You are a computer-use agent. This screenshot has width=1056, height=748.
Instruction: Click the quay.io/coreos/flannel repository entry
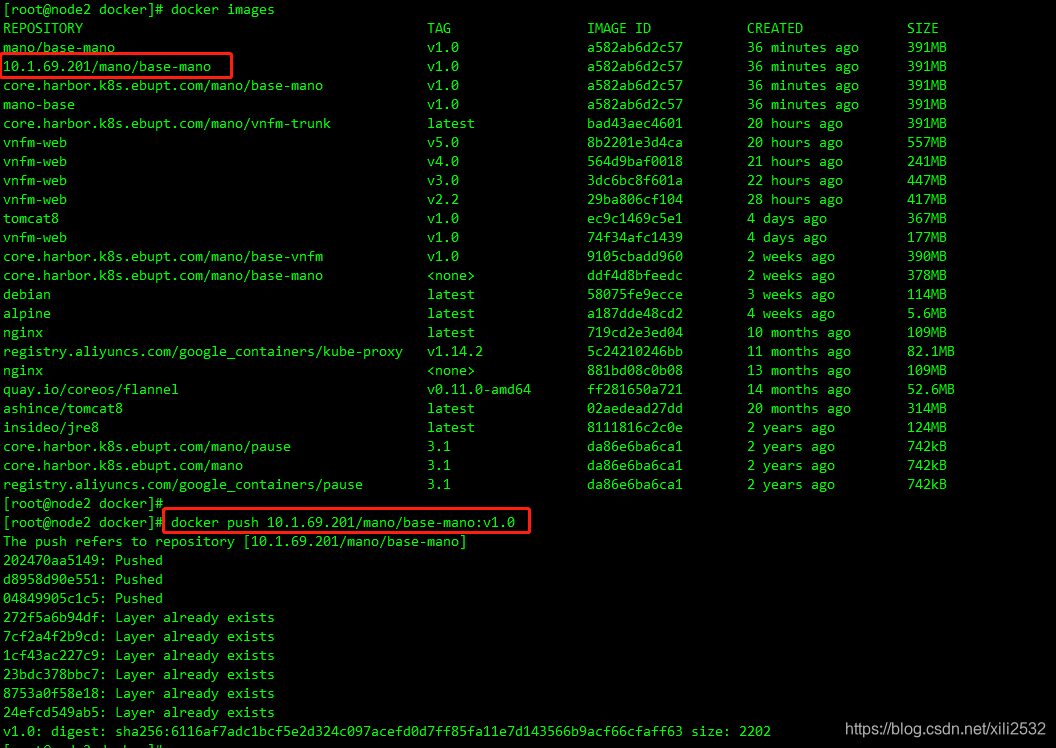(x=91, y=390)
